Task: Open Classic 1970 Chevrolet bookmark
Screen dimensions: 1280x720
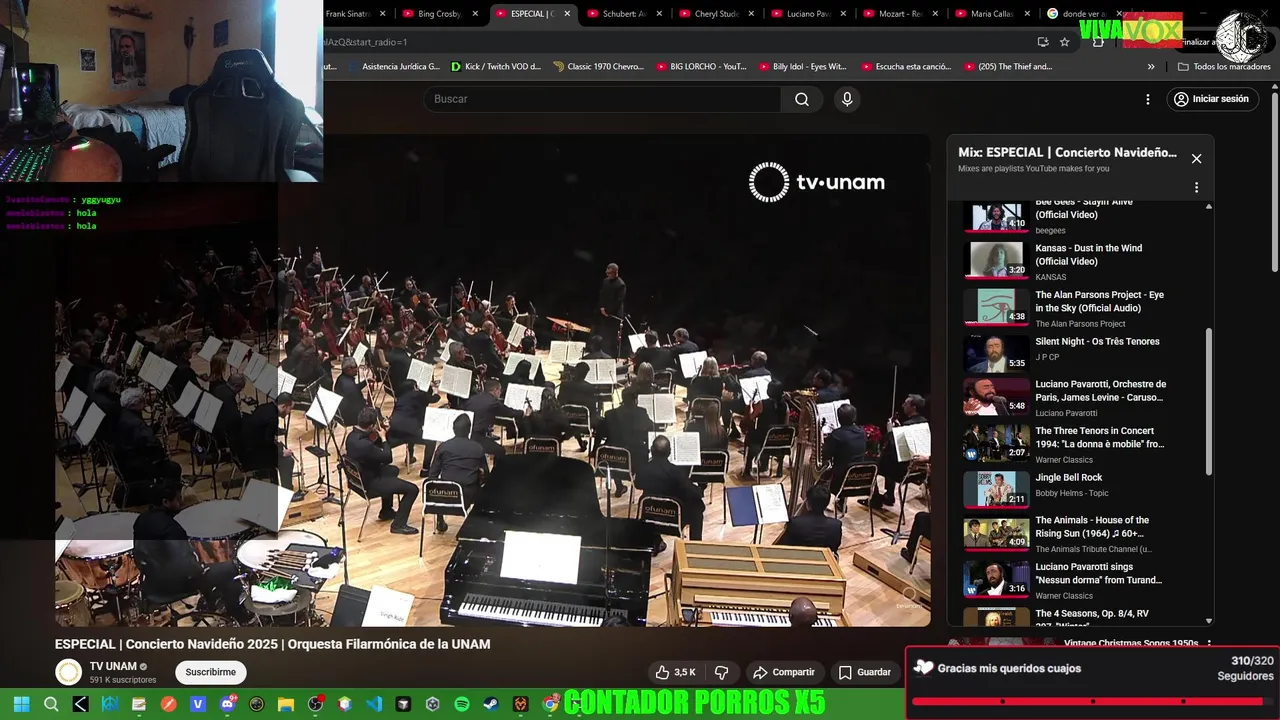Action: tap(598, 67)
